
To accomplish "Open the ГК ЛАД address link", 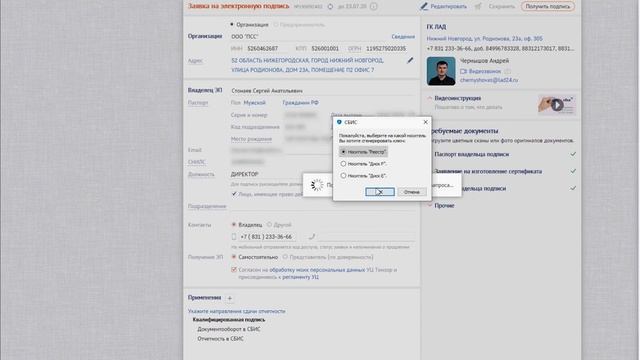I will (x=484, y=39).
